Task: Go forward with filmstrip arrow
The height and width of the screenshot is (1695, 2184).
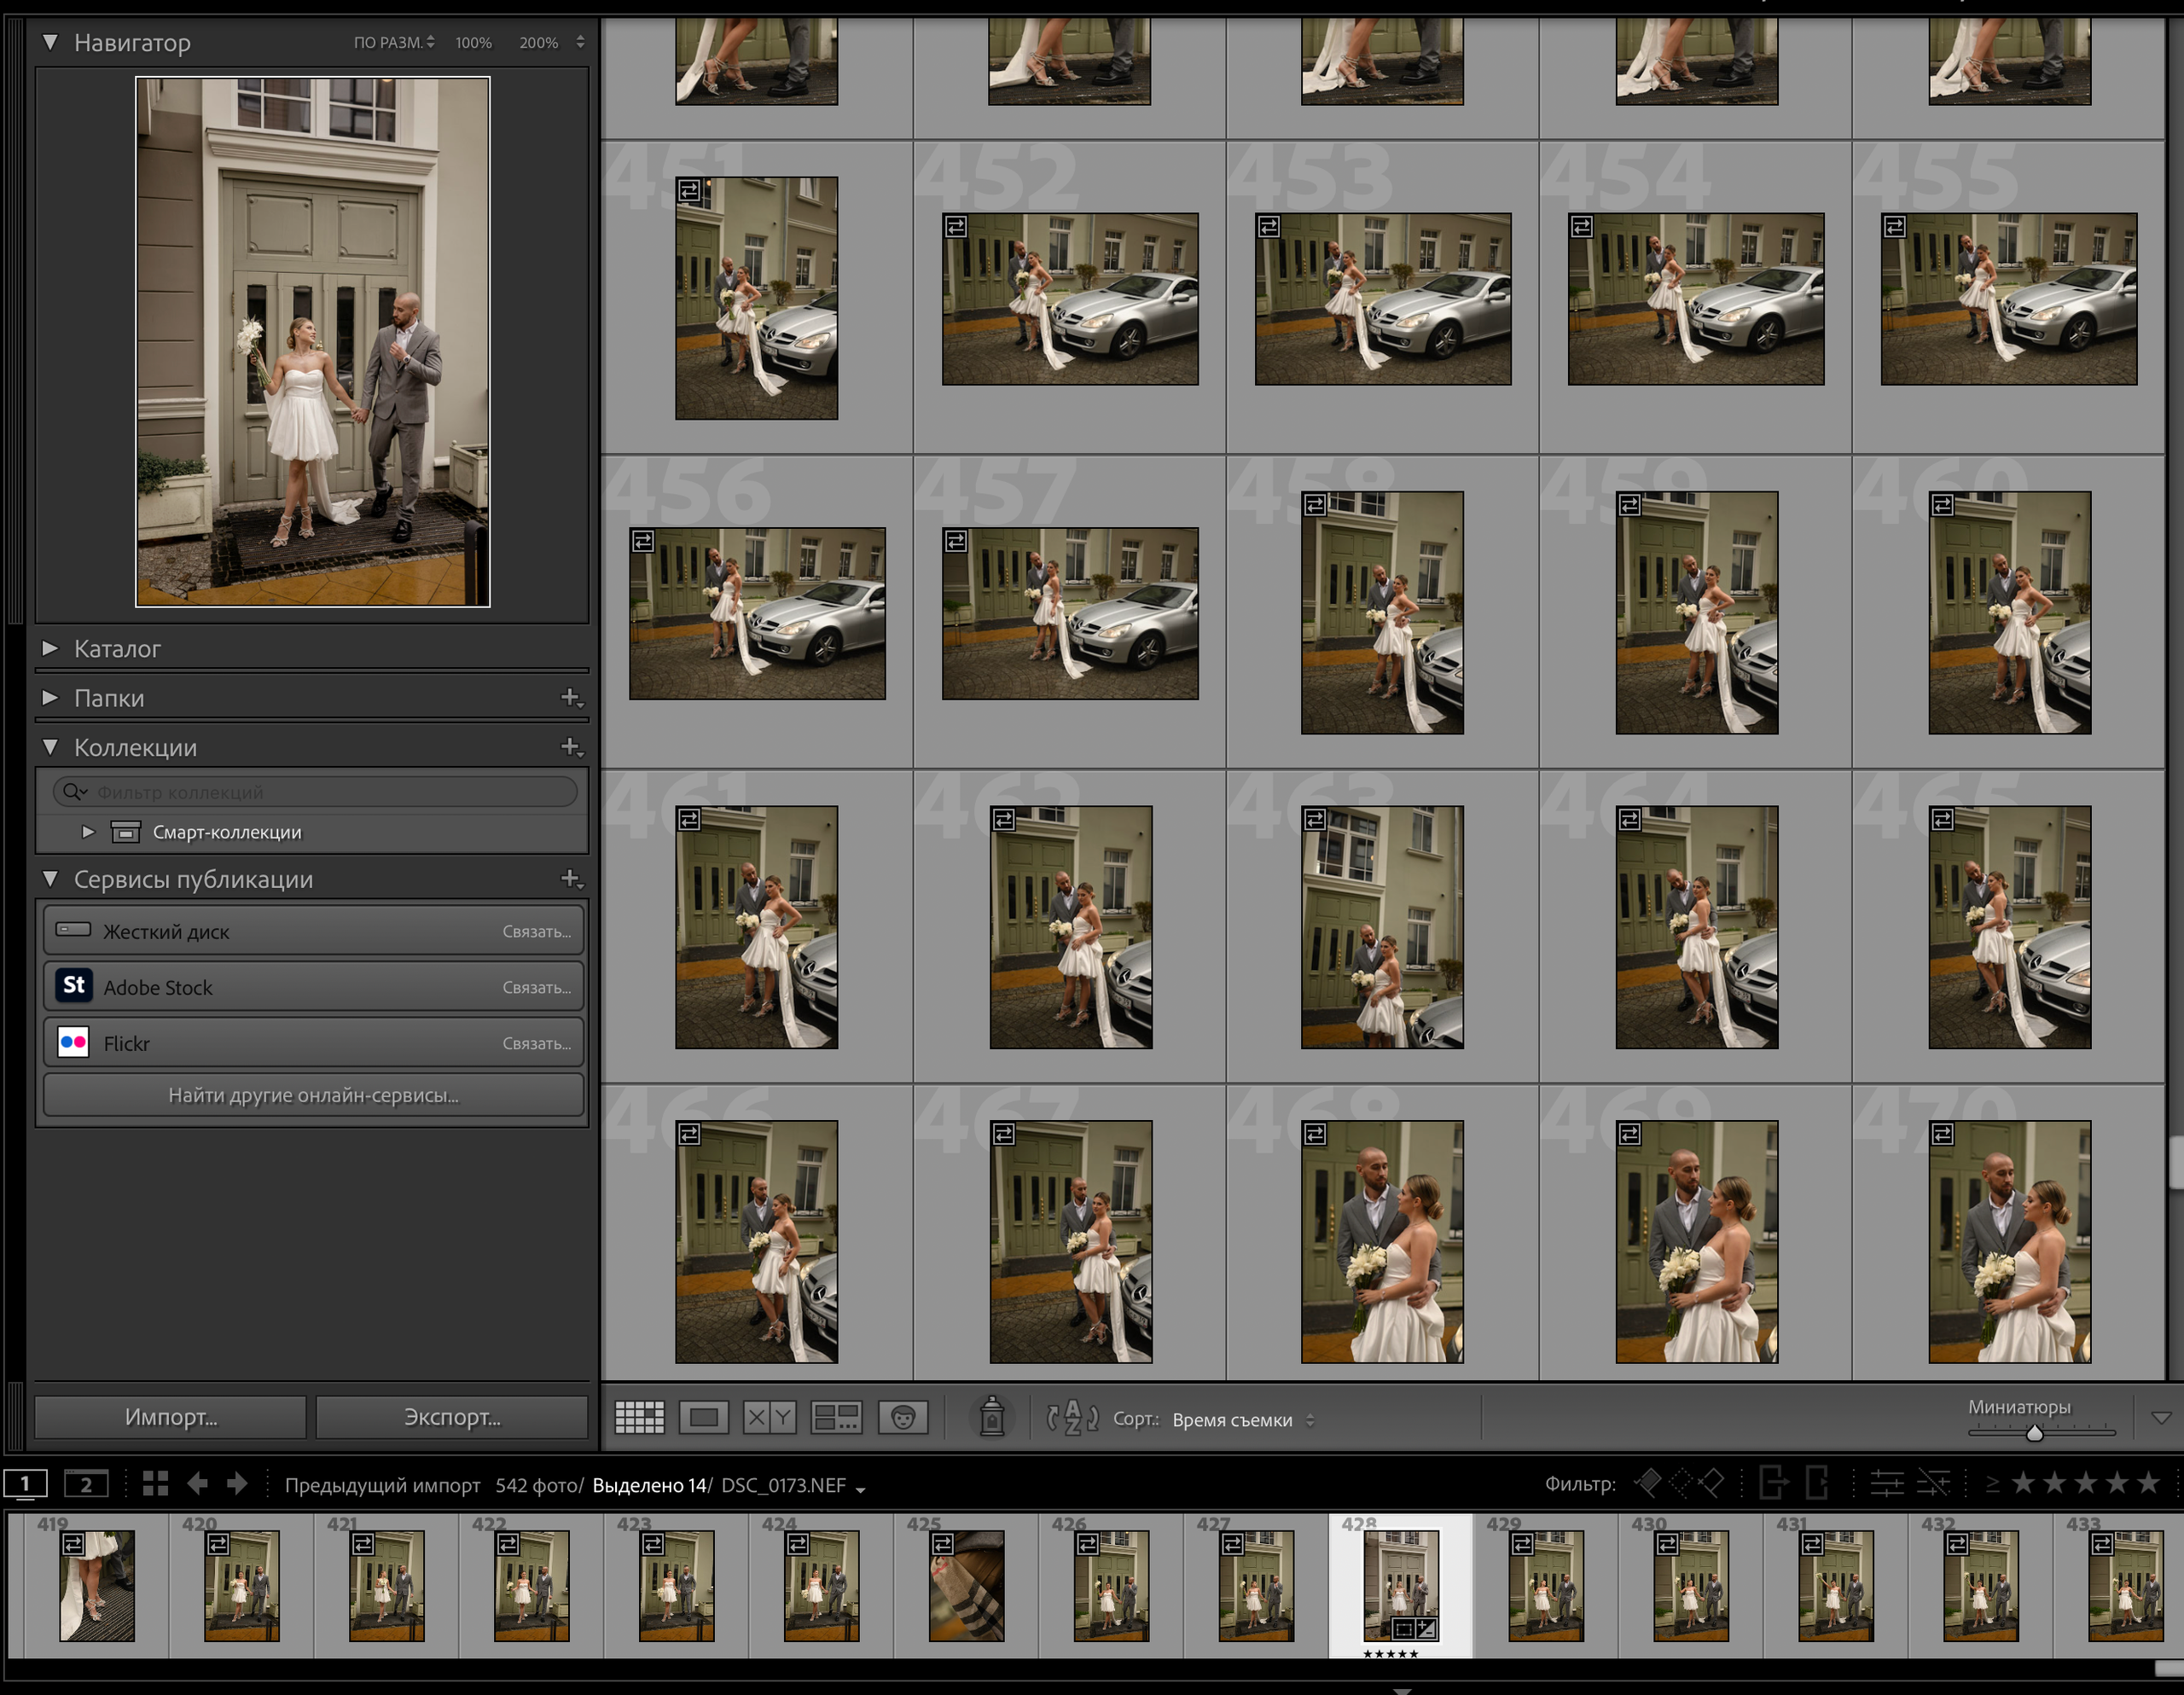Action: point(237,1484)
